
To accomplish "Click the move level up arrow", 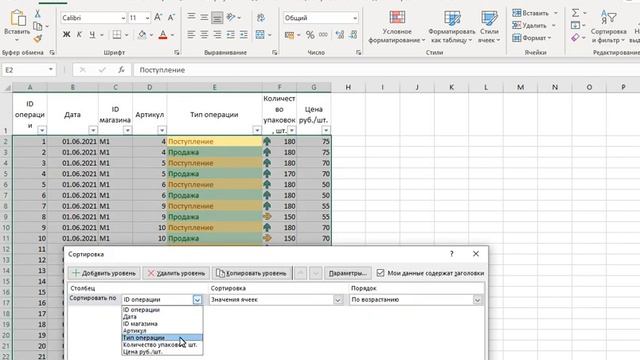I will coord(300,273).
